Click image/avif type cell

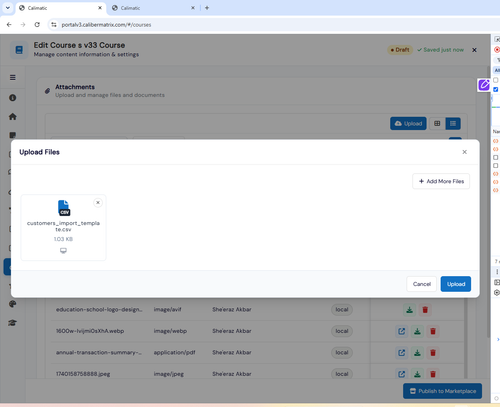point(167,310)
